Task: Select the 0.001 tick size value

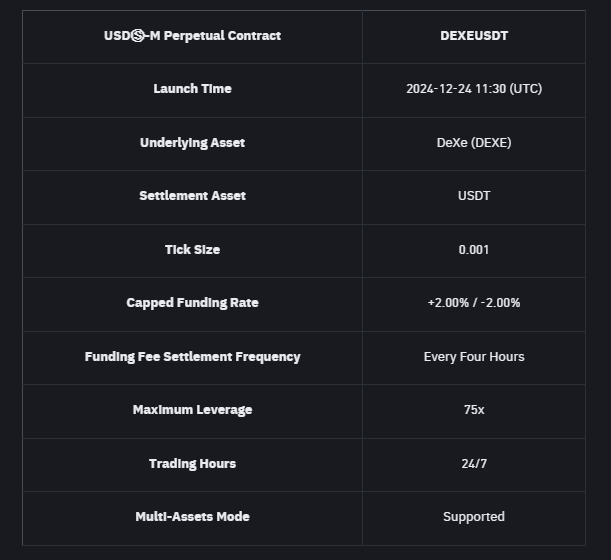Action: [x=474, y=250]
